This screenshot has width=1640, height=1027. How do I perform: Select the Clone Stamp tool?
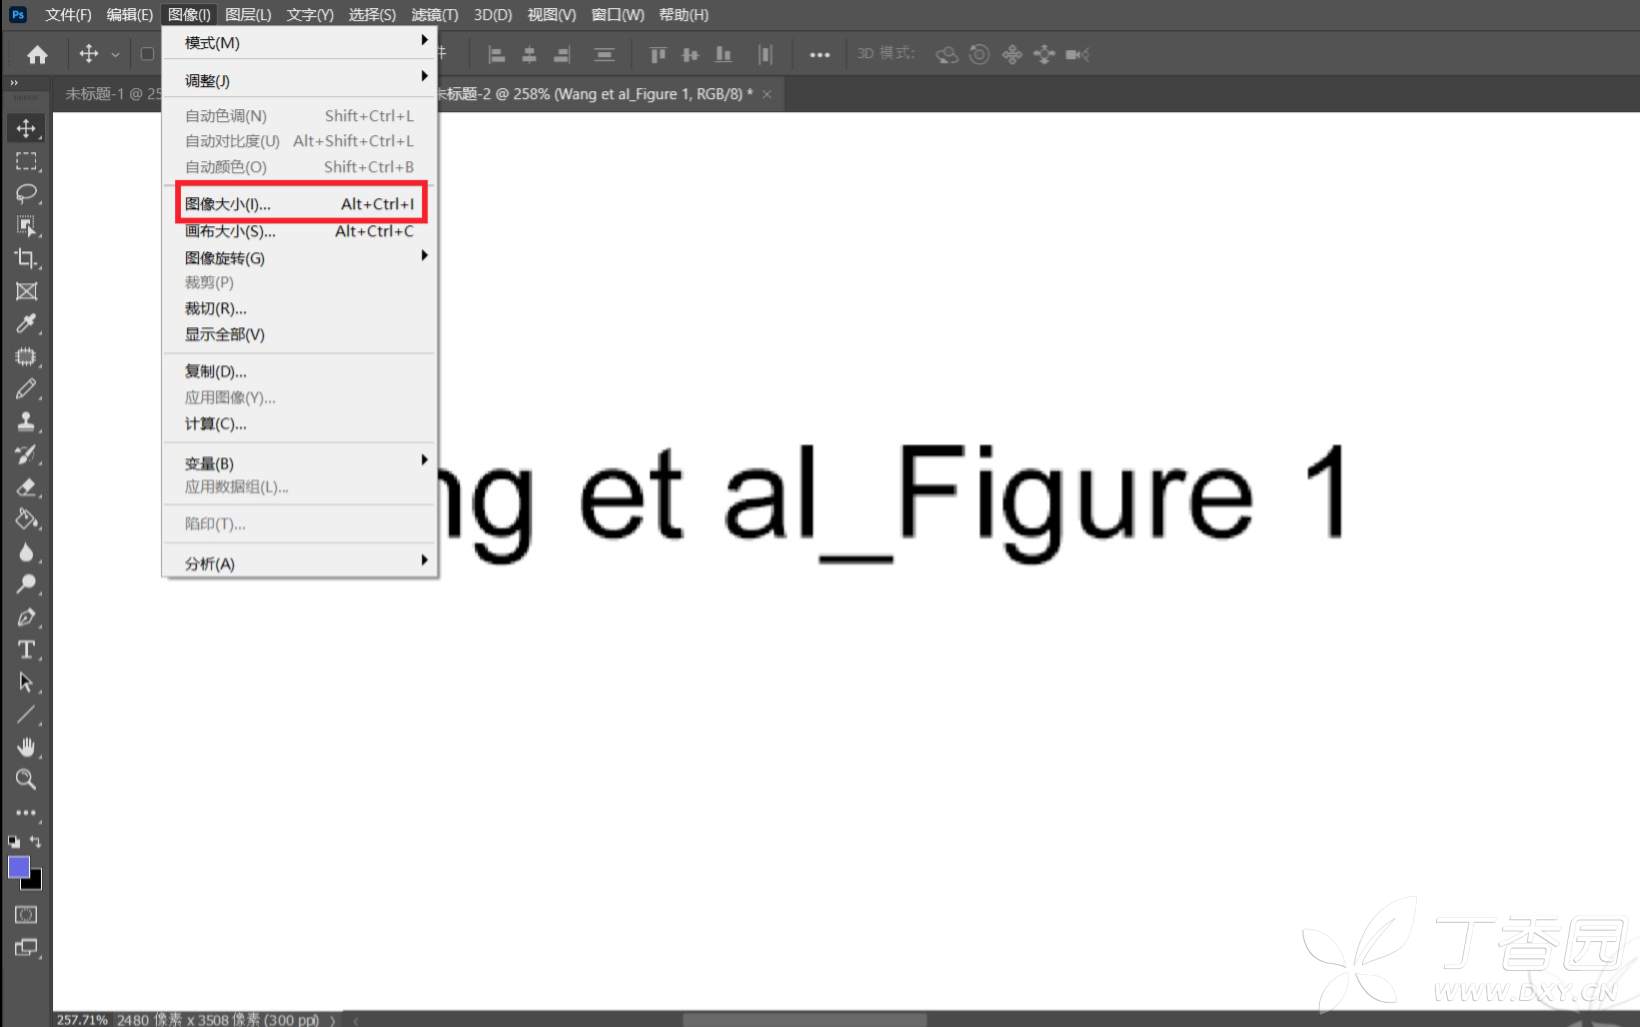(x=26, y=421)
